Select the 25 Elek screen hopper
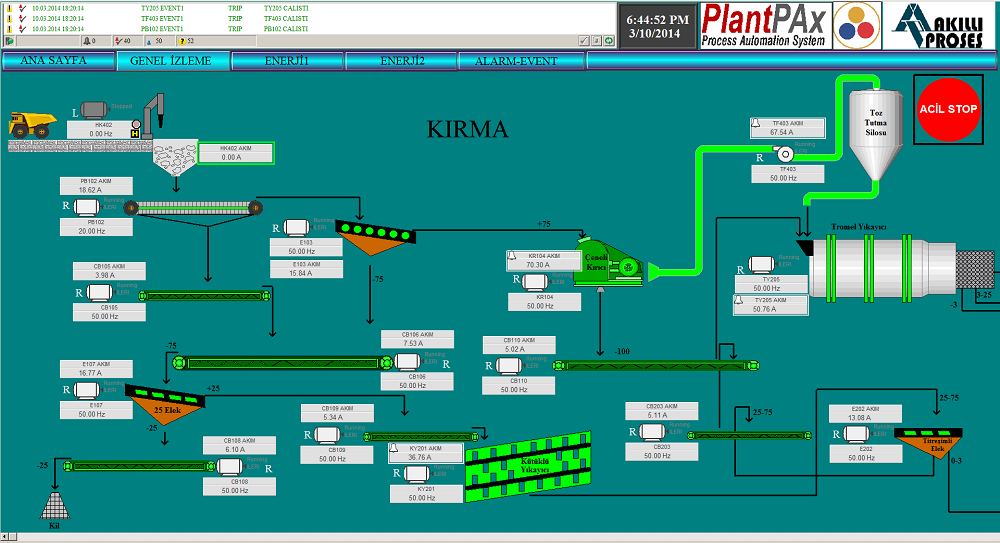The width and height of the screenshot is (1000, 543). pos(165,403)
